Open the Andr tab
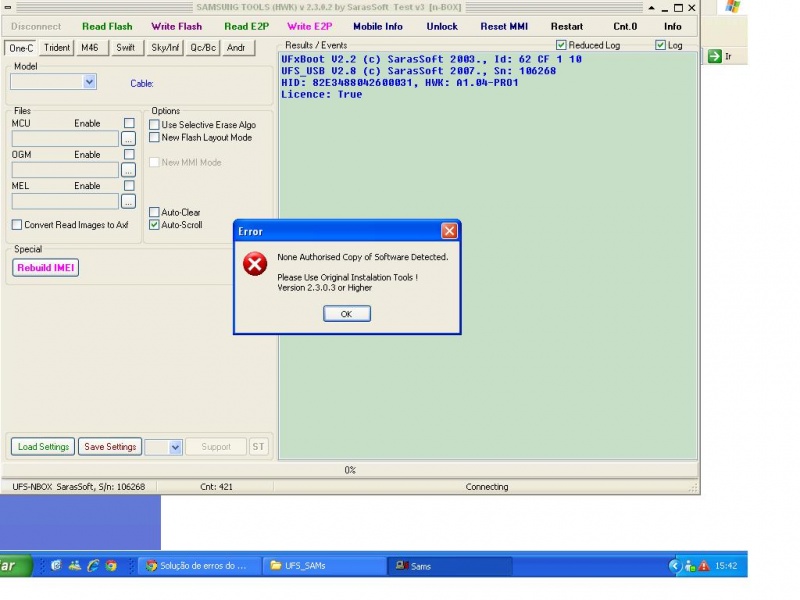The image size is (800, 600). (236, 48)
